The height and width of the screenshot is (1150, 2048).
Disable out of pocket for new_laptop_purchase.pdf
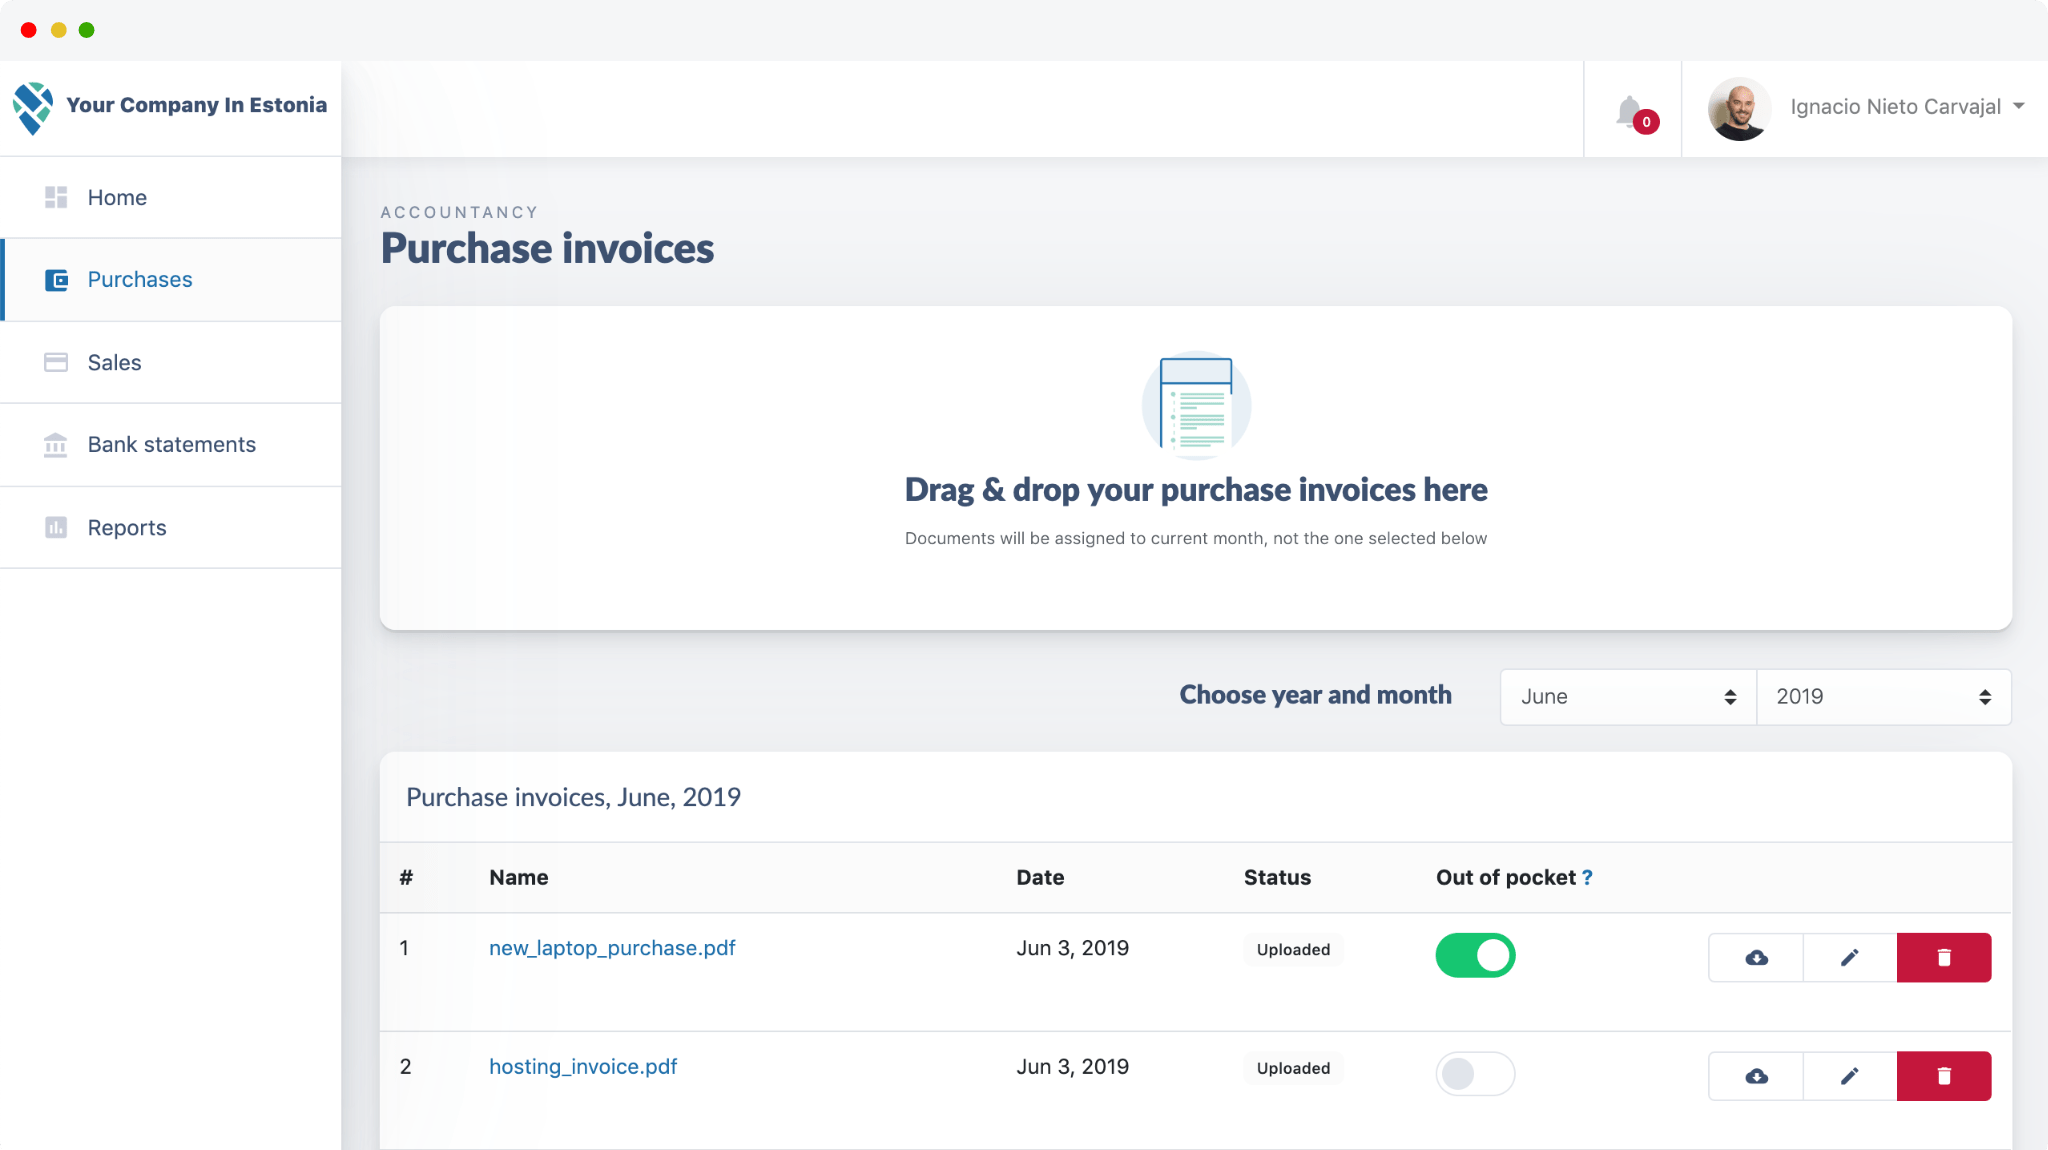pyautogui.click(x=1475, y=955)
